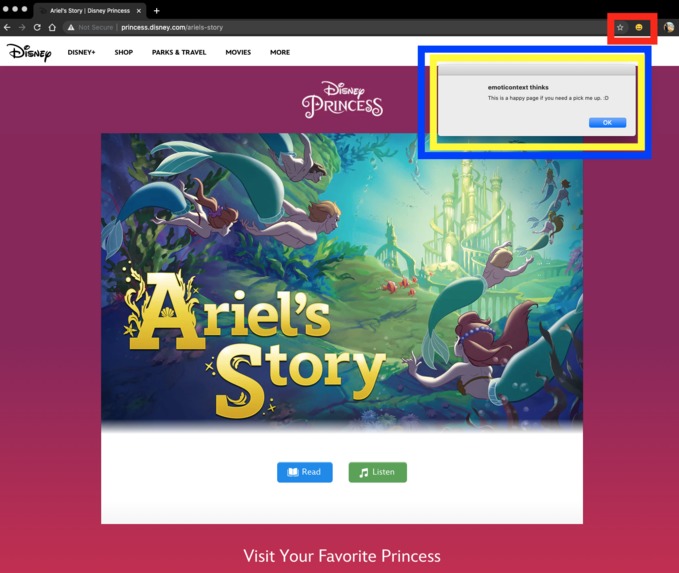Open the SHOP navigation item

tap(123, 52)
